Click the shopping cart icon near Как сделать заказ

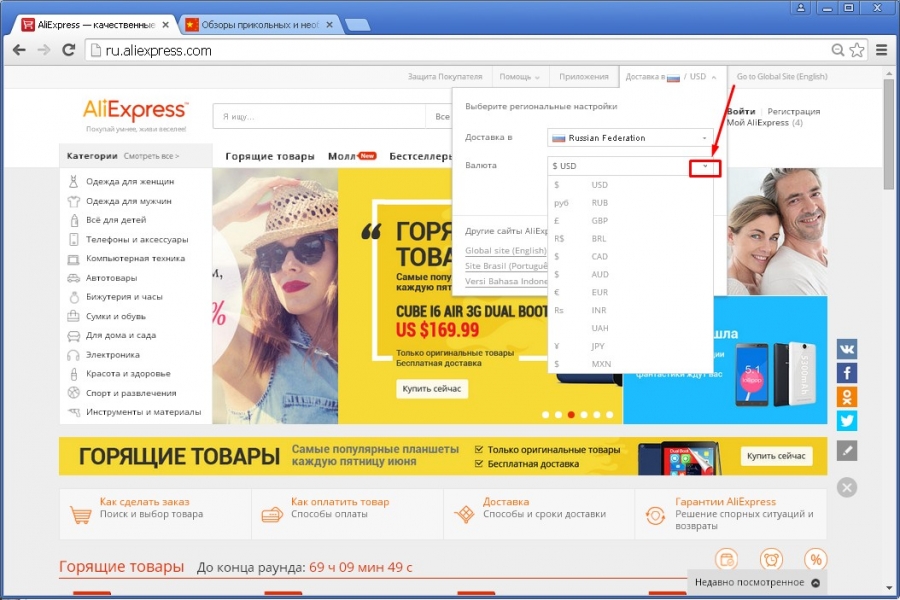coord(80,514)
